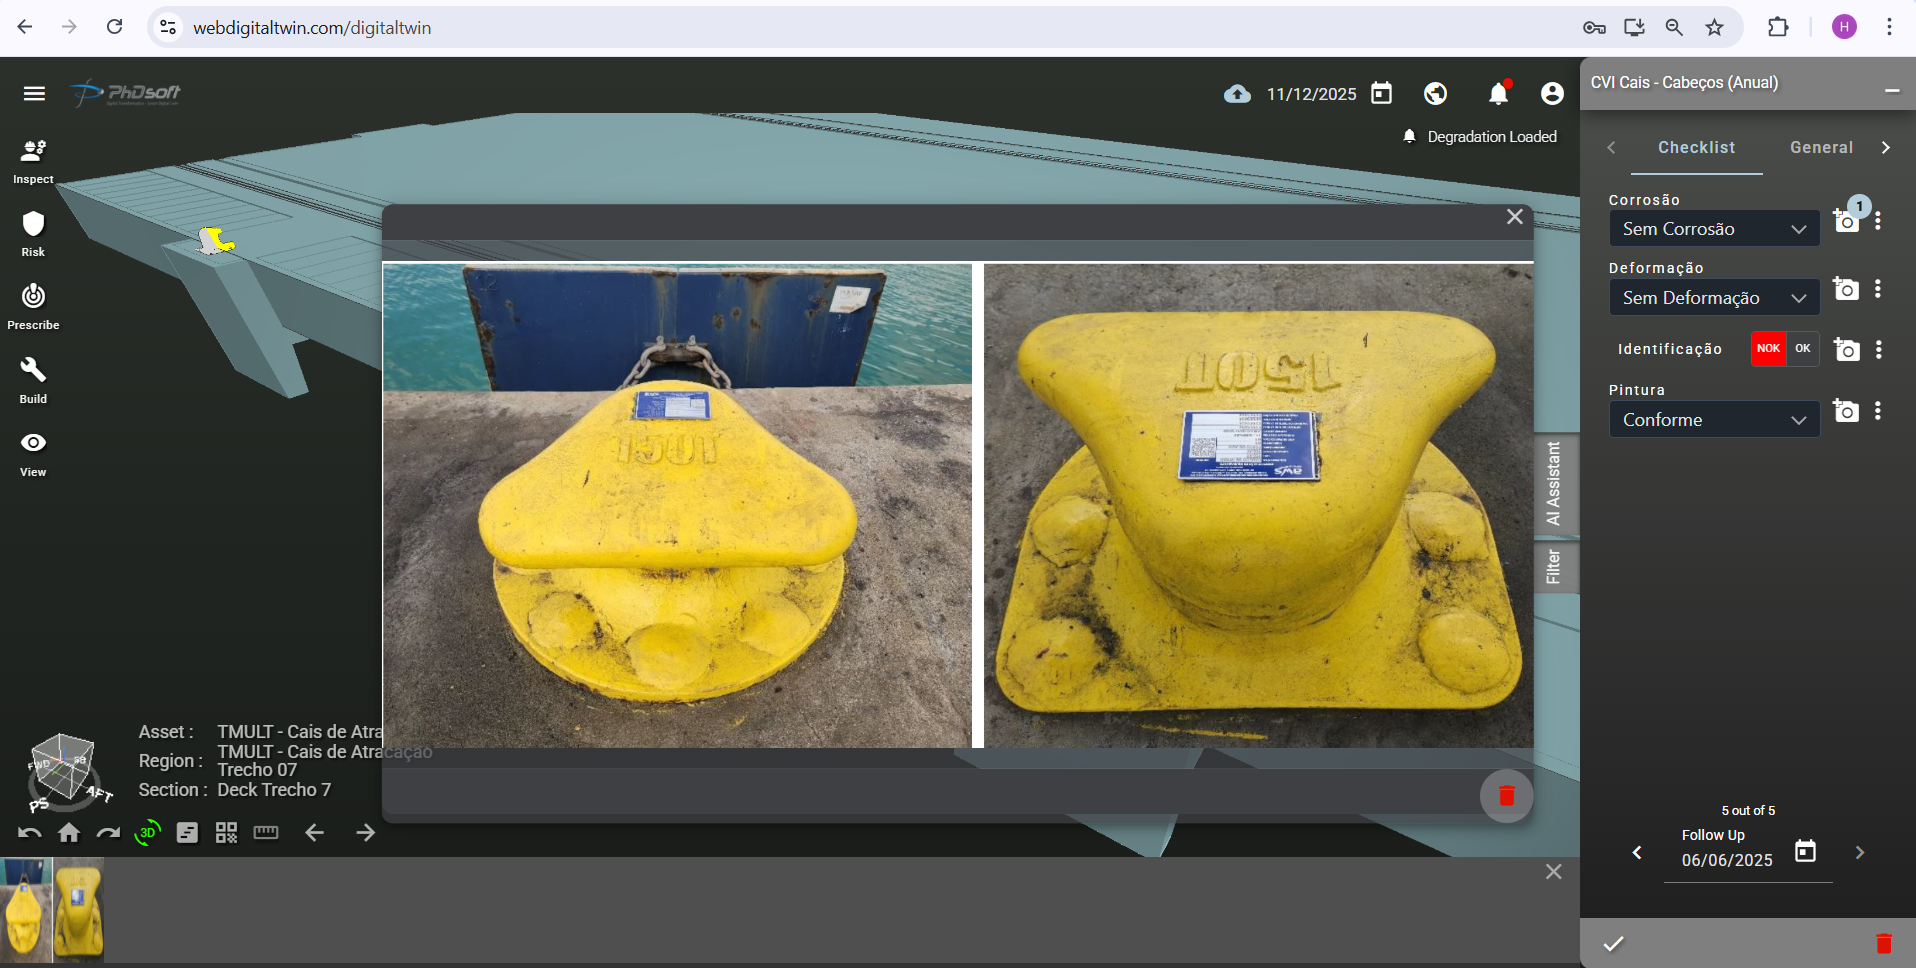
Task: Click the globe icon in header
Action: pos(1435,94)
